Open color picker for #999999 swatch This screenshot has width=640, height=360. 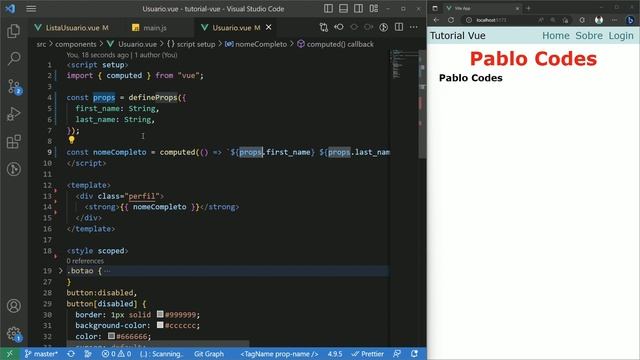click(x=160, y=314)
